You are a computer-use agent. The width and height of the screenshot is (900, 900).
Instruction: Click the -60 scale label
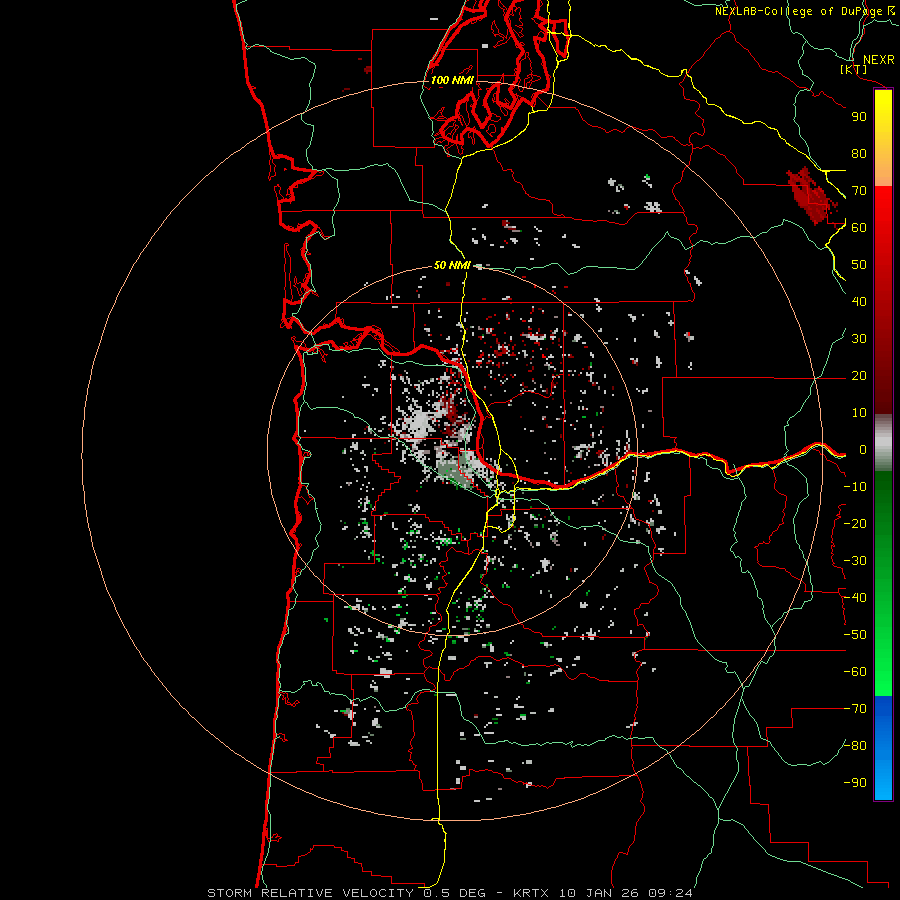click(855, 672)
